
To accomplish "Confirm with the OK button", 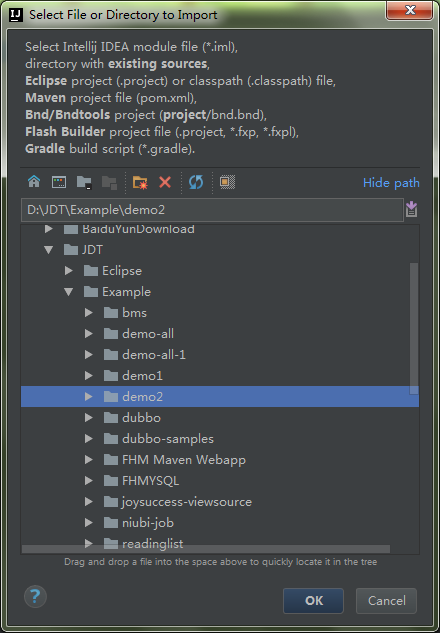I will pyautogui.click(x=313, y=601).
